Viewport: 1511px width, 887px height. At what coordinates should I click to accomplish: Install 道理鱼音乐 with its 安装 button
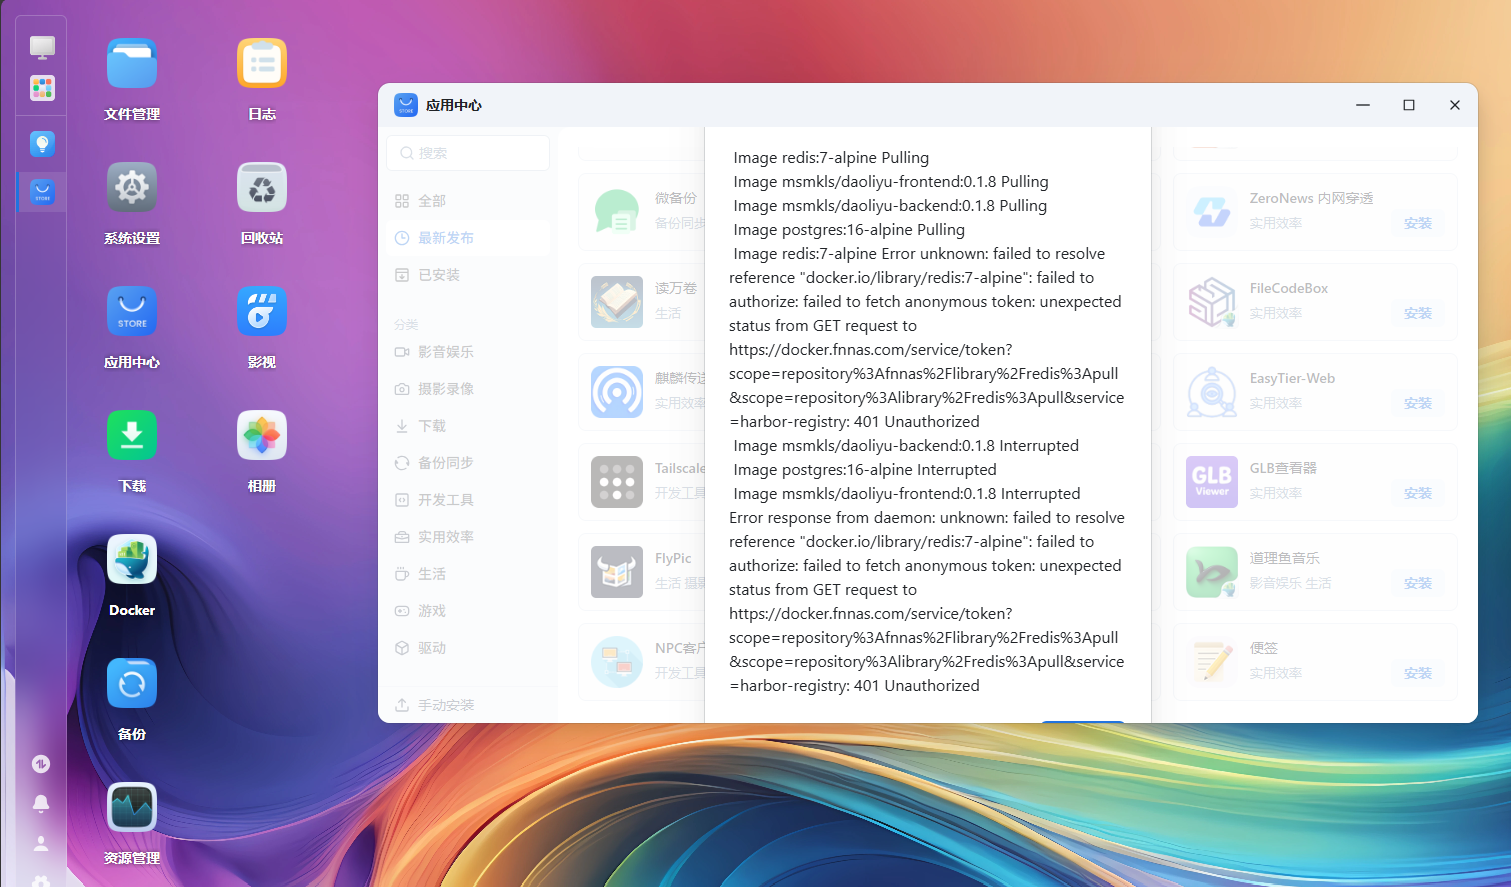pos(1418,583)
